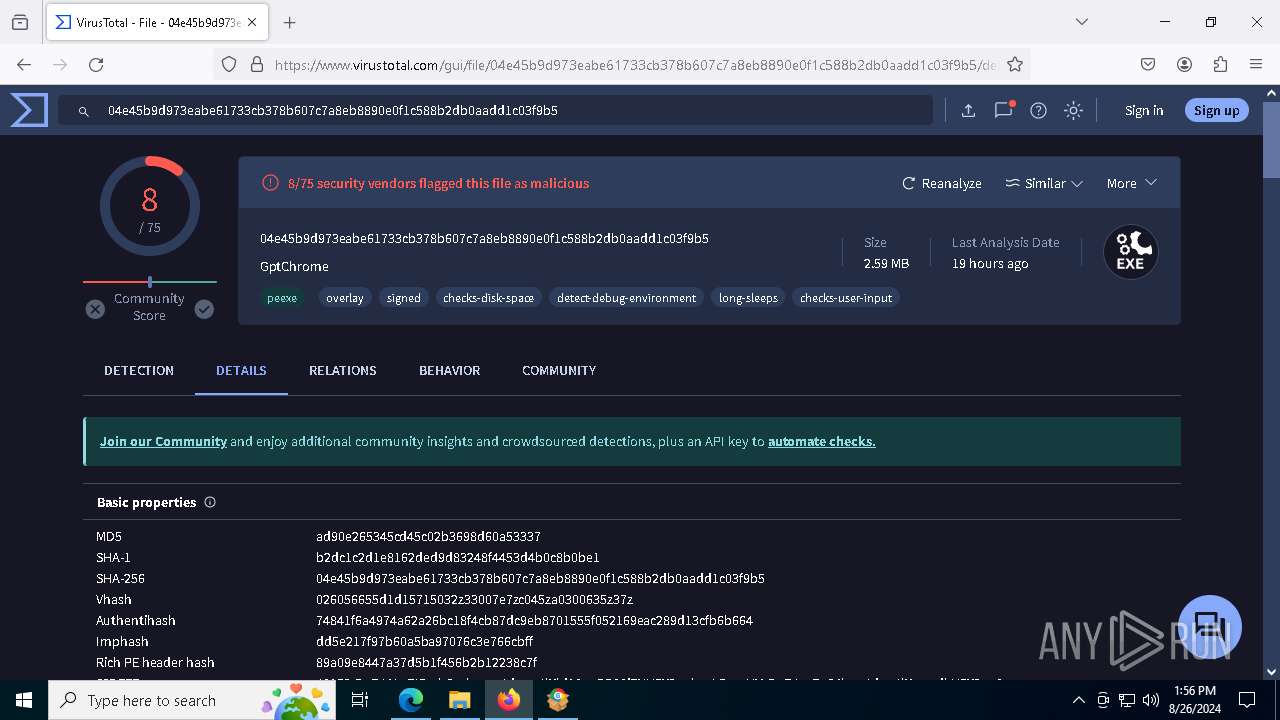Select the DETAILS tab

click(x=241, y=370)
